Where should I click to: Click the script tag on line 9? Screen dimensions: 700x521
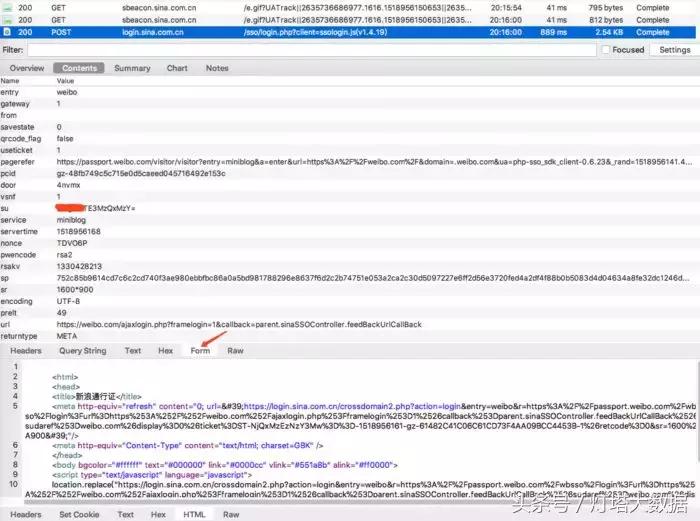click(152, 475)
